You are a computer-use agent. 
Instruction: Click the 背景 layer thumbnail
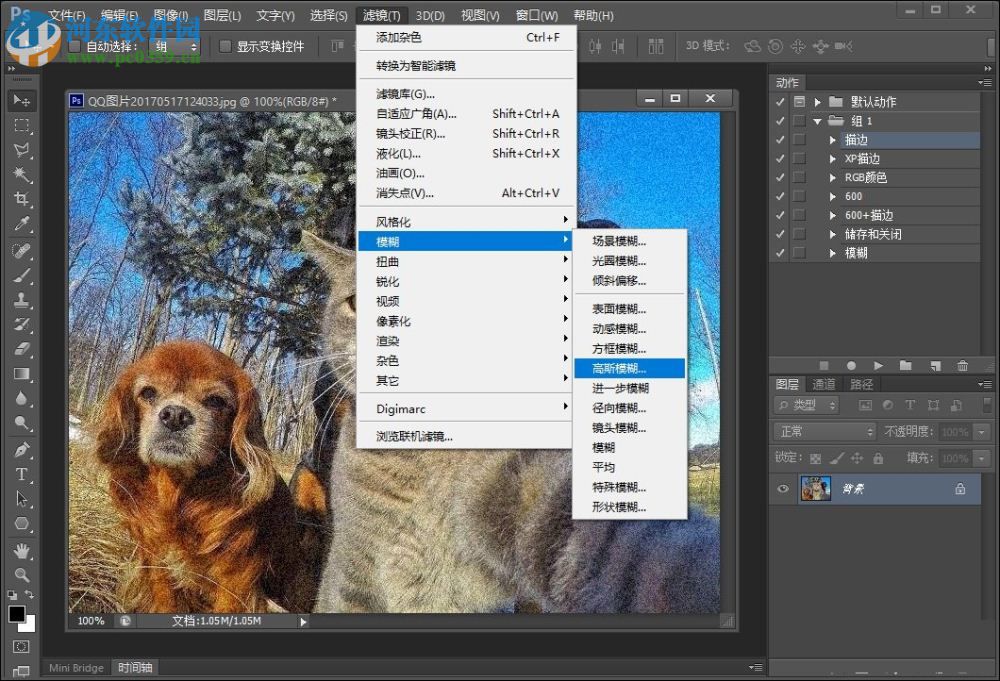(815, 489)
